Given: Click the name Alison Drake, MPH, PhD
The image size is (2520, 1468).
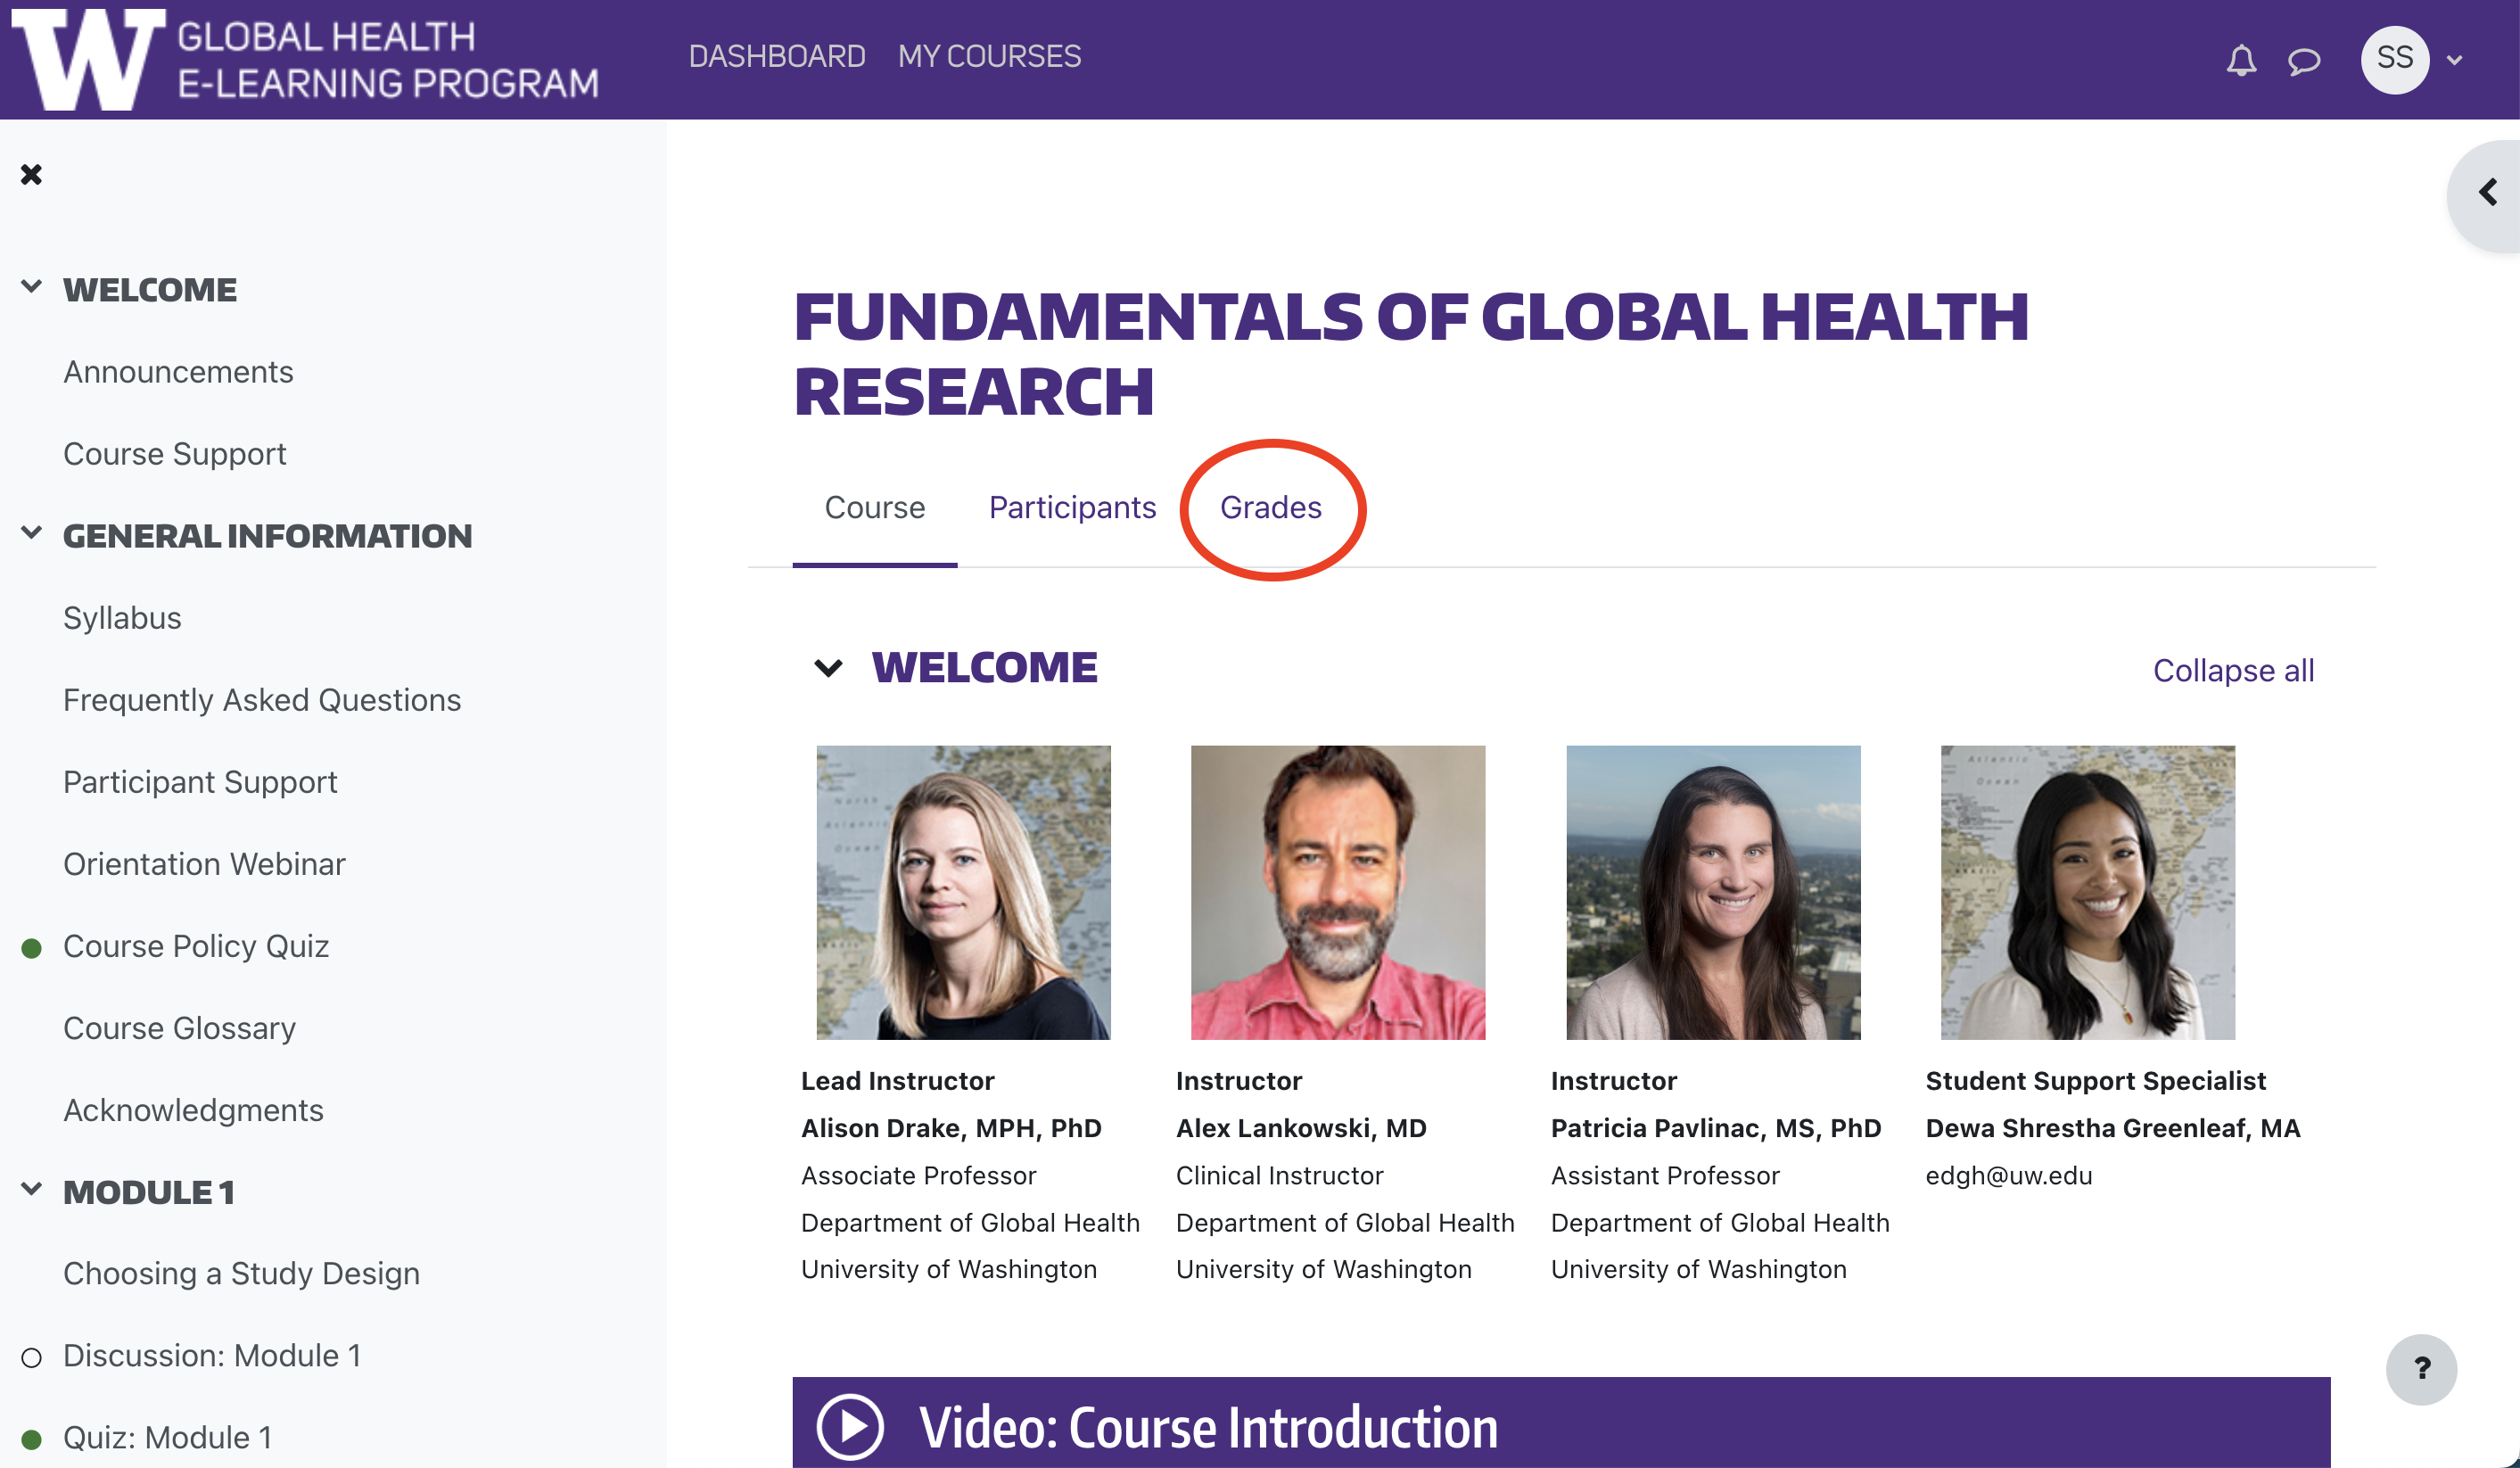Looking at the screenshot, I should click(x=951, y=1128).
